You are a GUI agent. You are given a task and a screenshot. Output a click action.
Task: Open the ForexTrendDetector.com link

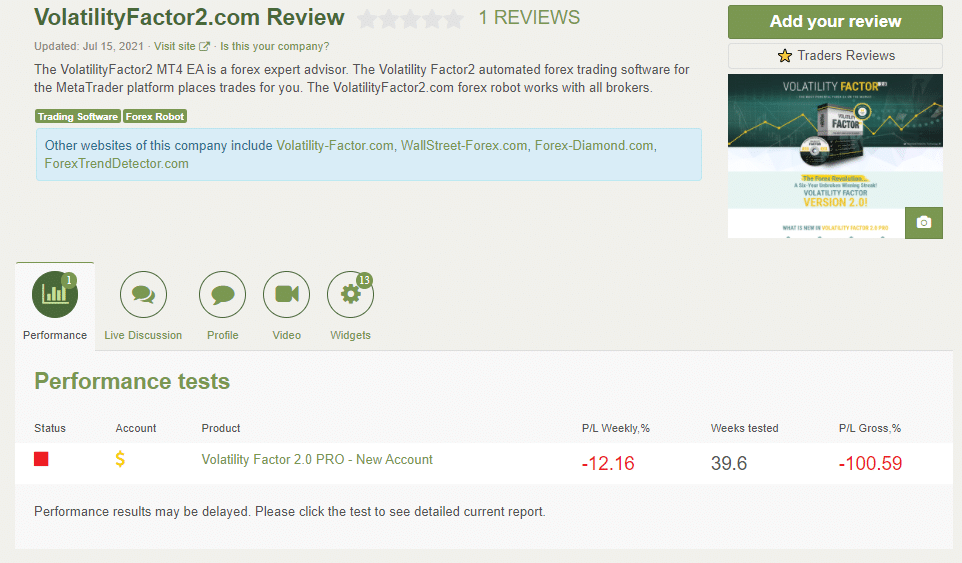[117, 164]
